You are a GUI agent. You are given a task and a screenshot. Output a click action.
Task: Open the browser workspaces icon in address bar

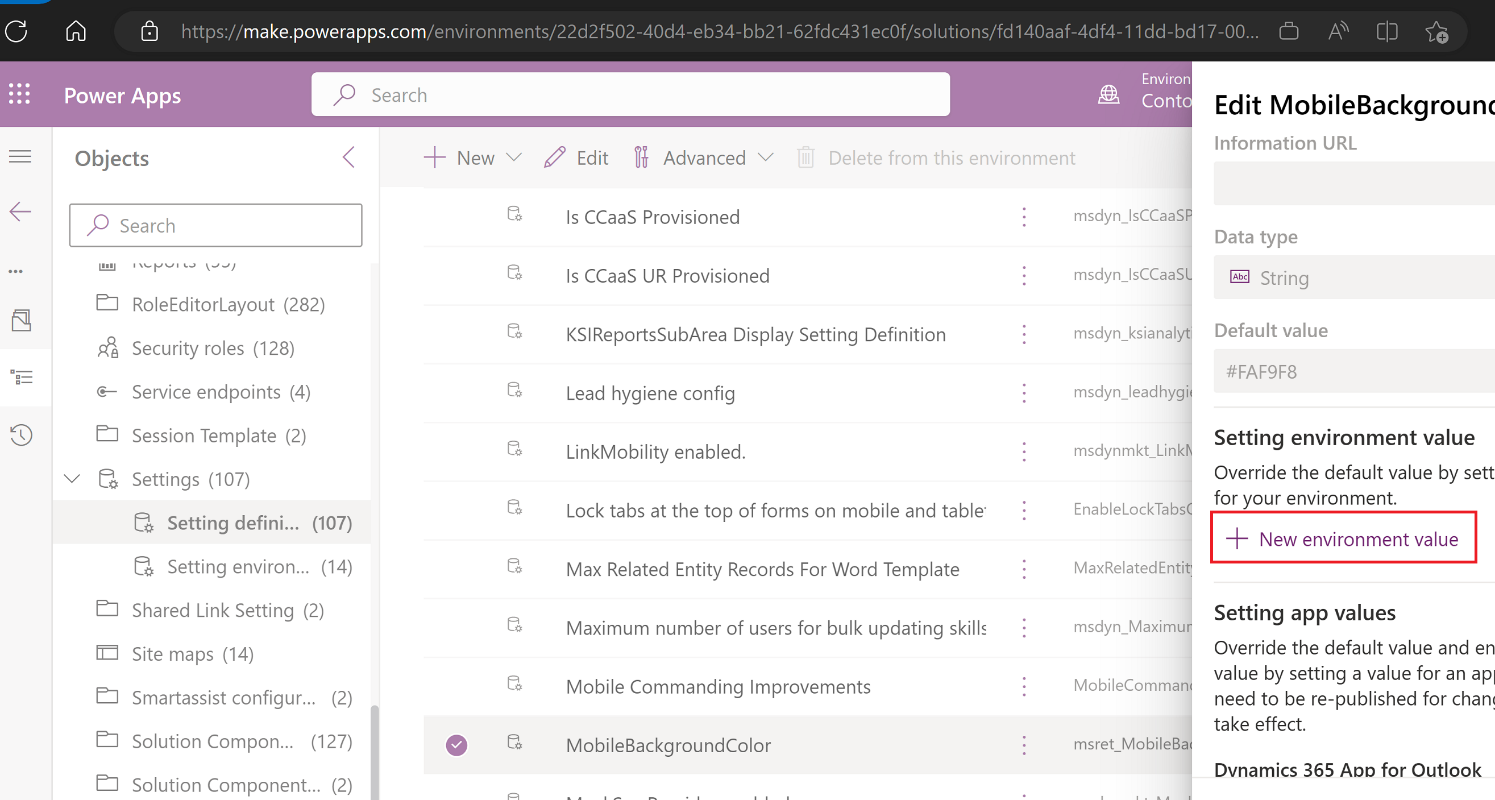pos(1289,32)
